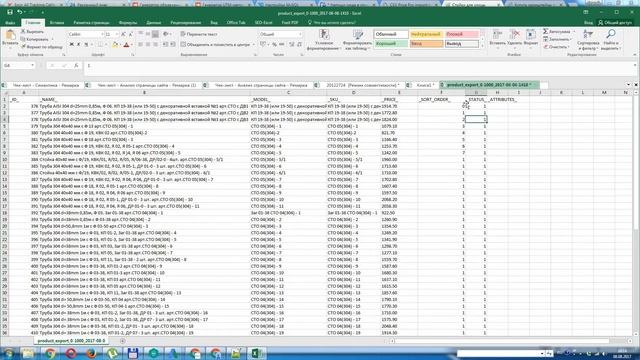Toggle center text horizontally
The image size is (640, 360).
click(x=148, y=44)
